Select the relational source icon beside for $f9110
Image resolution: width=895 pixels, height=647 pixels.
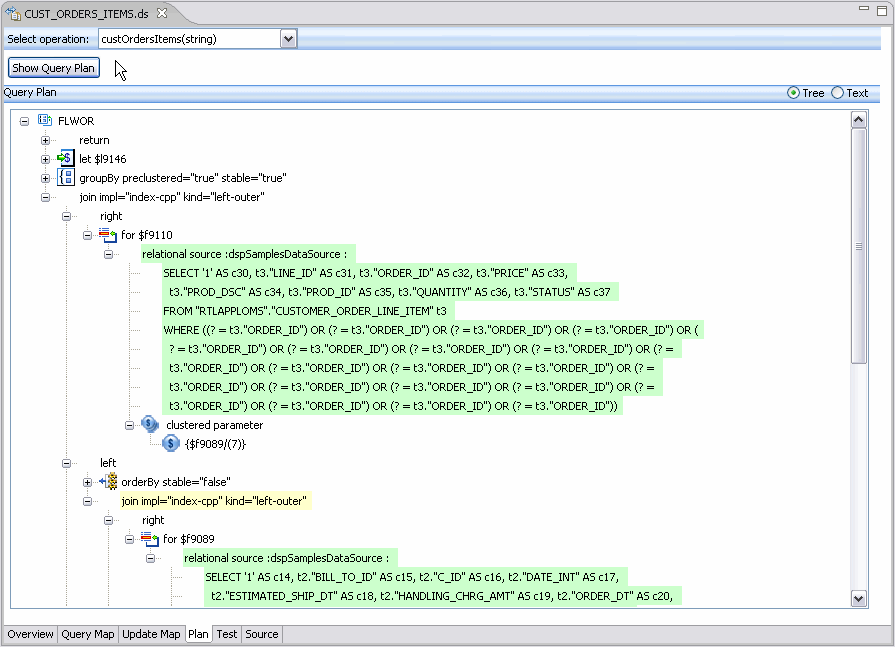point(107,235)
